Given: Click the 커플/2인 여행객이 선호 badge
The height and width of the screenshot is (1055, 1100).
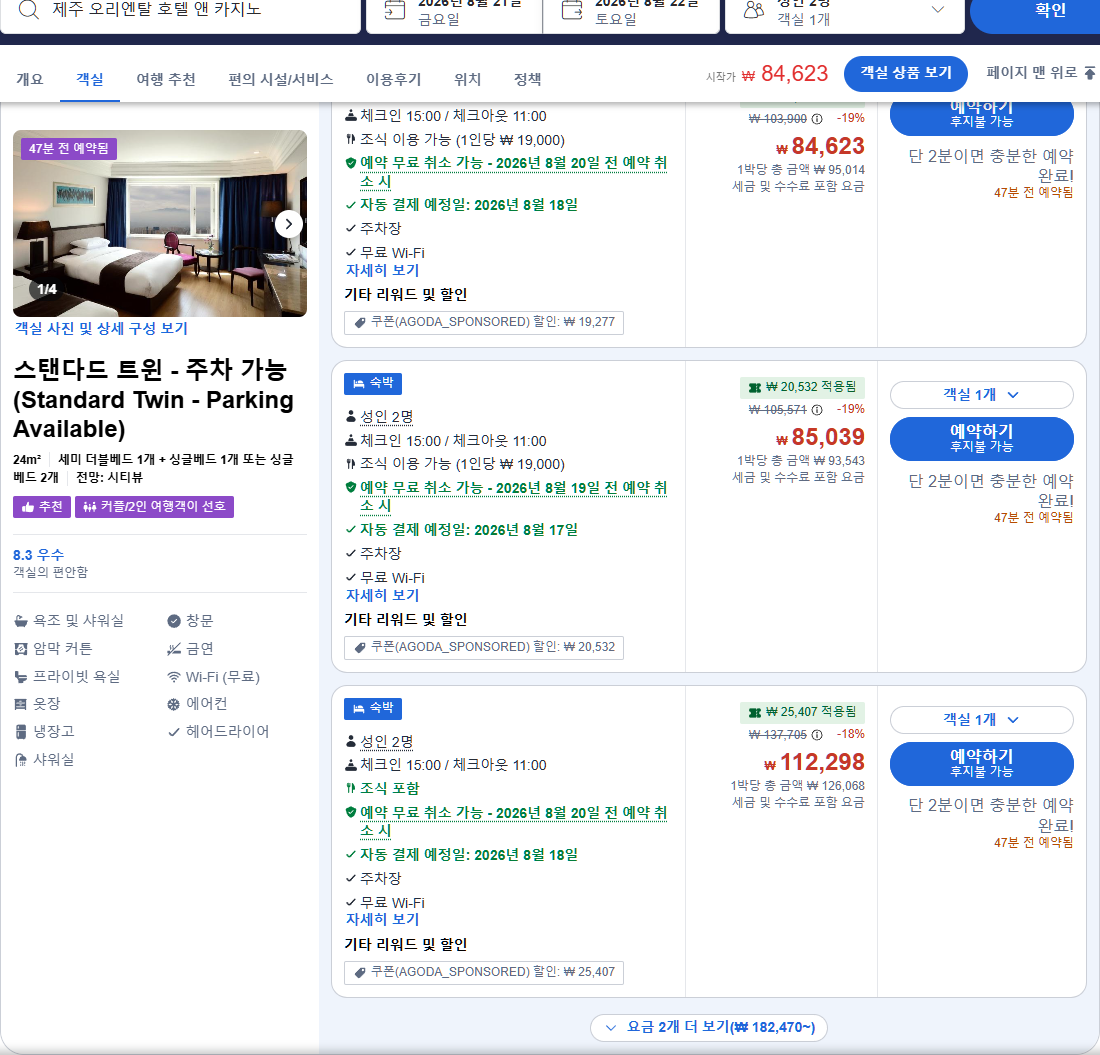Looking at the screenshot, I should pyautogui.click(x=154, y=506).
